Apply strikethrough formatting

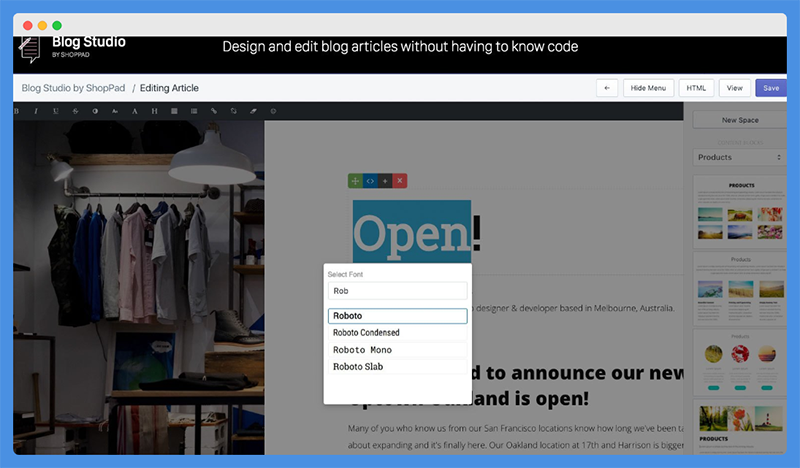[x=75, y=111]
